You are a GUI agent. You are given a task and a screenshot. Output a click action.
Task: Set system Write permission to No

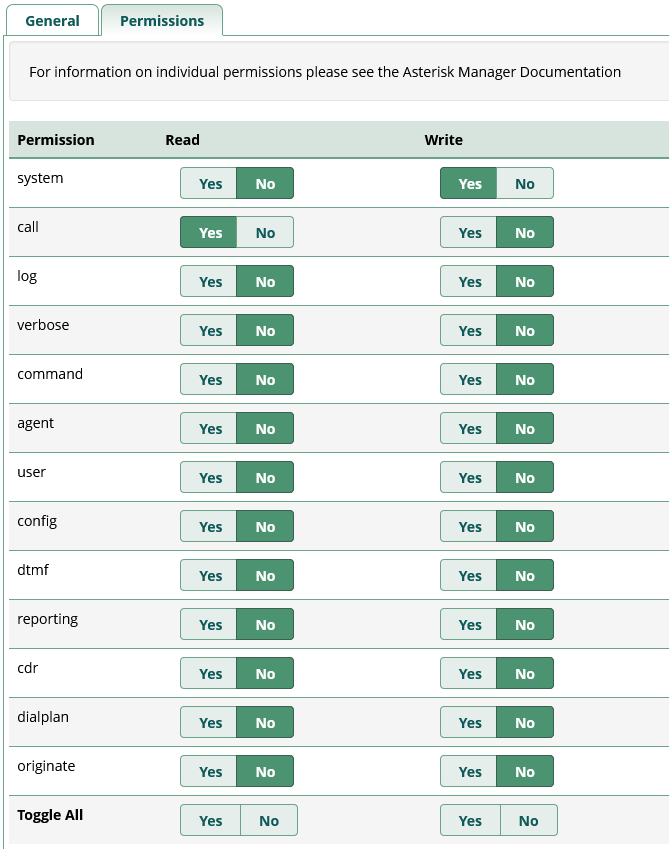524,184
